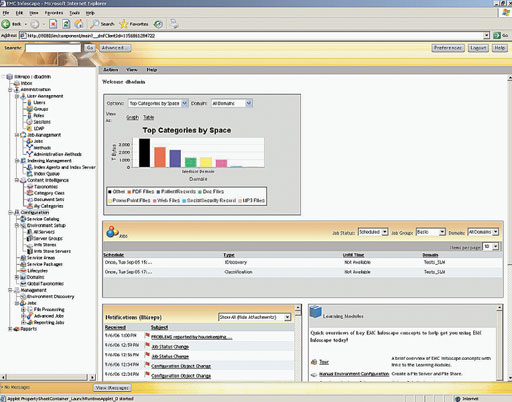This screenshot has height=402, width=512.
Task: Refresh the page with the Refresh icon
Action: point(66,24)
